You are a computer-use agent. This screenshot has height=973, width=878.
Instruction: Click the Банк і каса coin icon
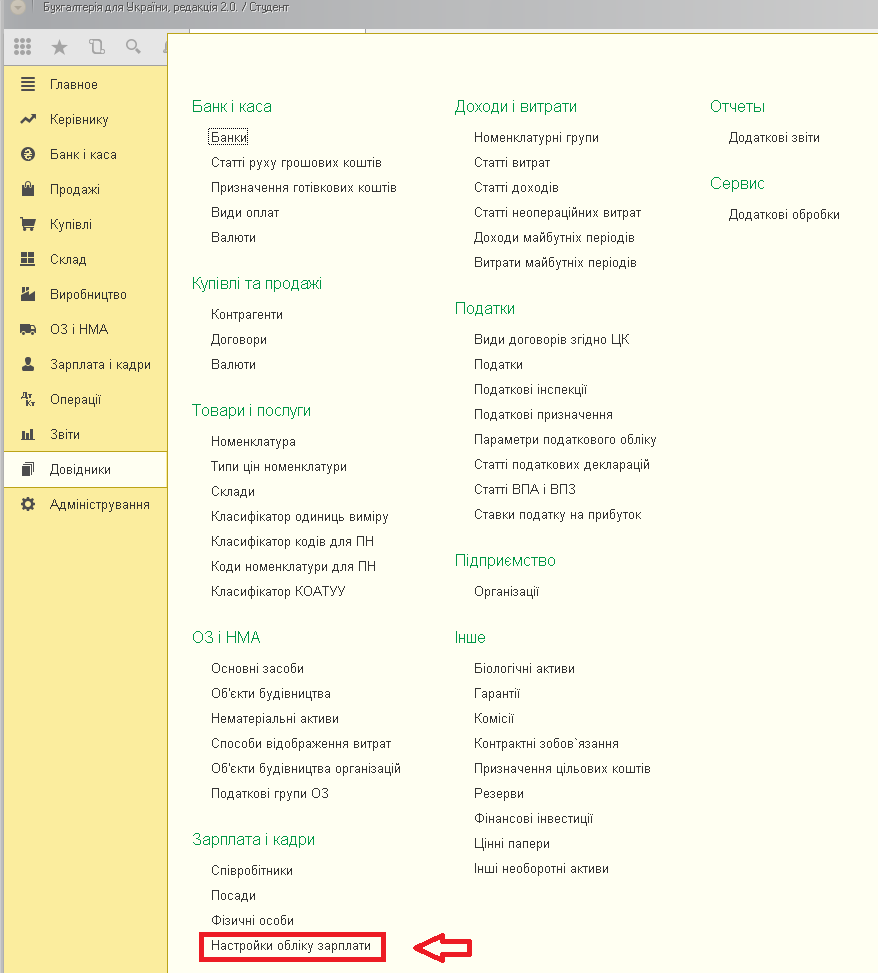click(28, 154)
